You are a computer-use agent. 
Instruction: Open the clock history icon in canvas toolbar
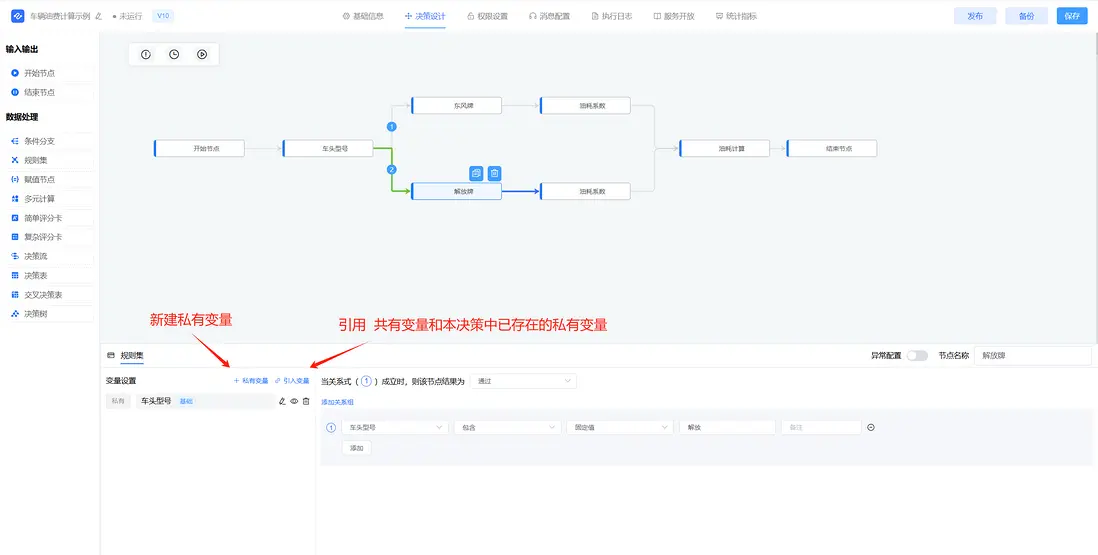point(174,54)
